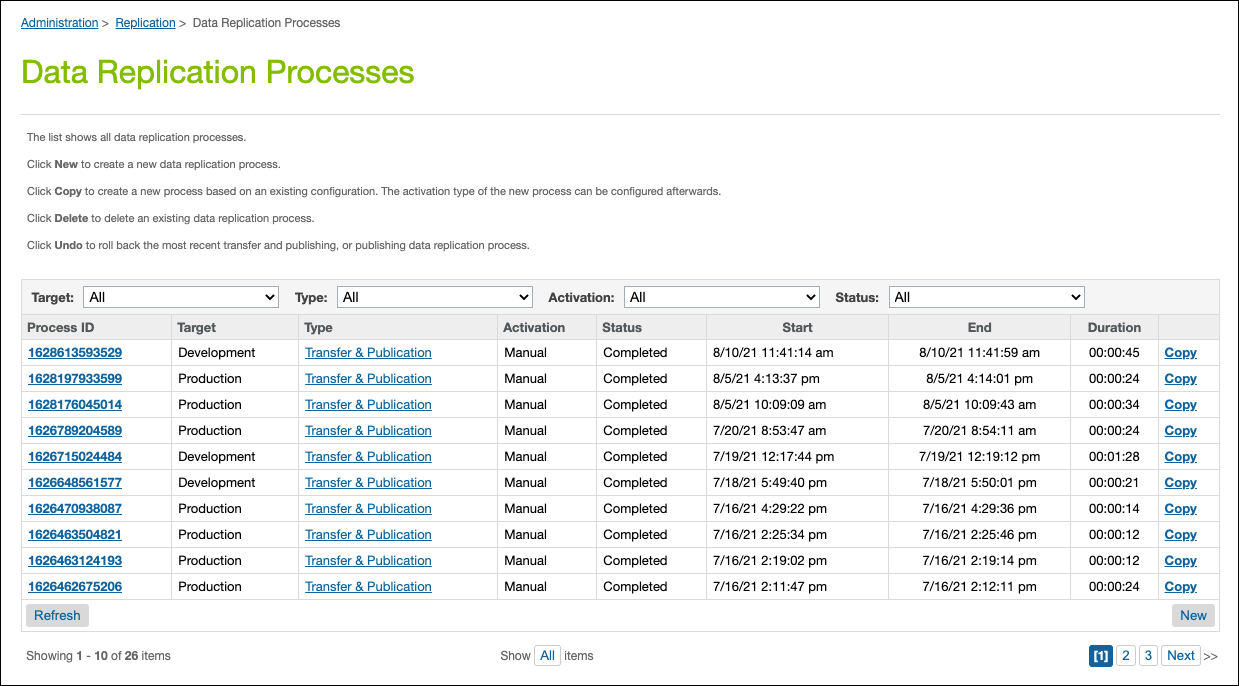Click Transfer & Publication for process 1628176045014
The height and width of the screenshot is (686, 1239).
click(x=368, y=405)
